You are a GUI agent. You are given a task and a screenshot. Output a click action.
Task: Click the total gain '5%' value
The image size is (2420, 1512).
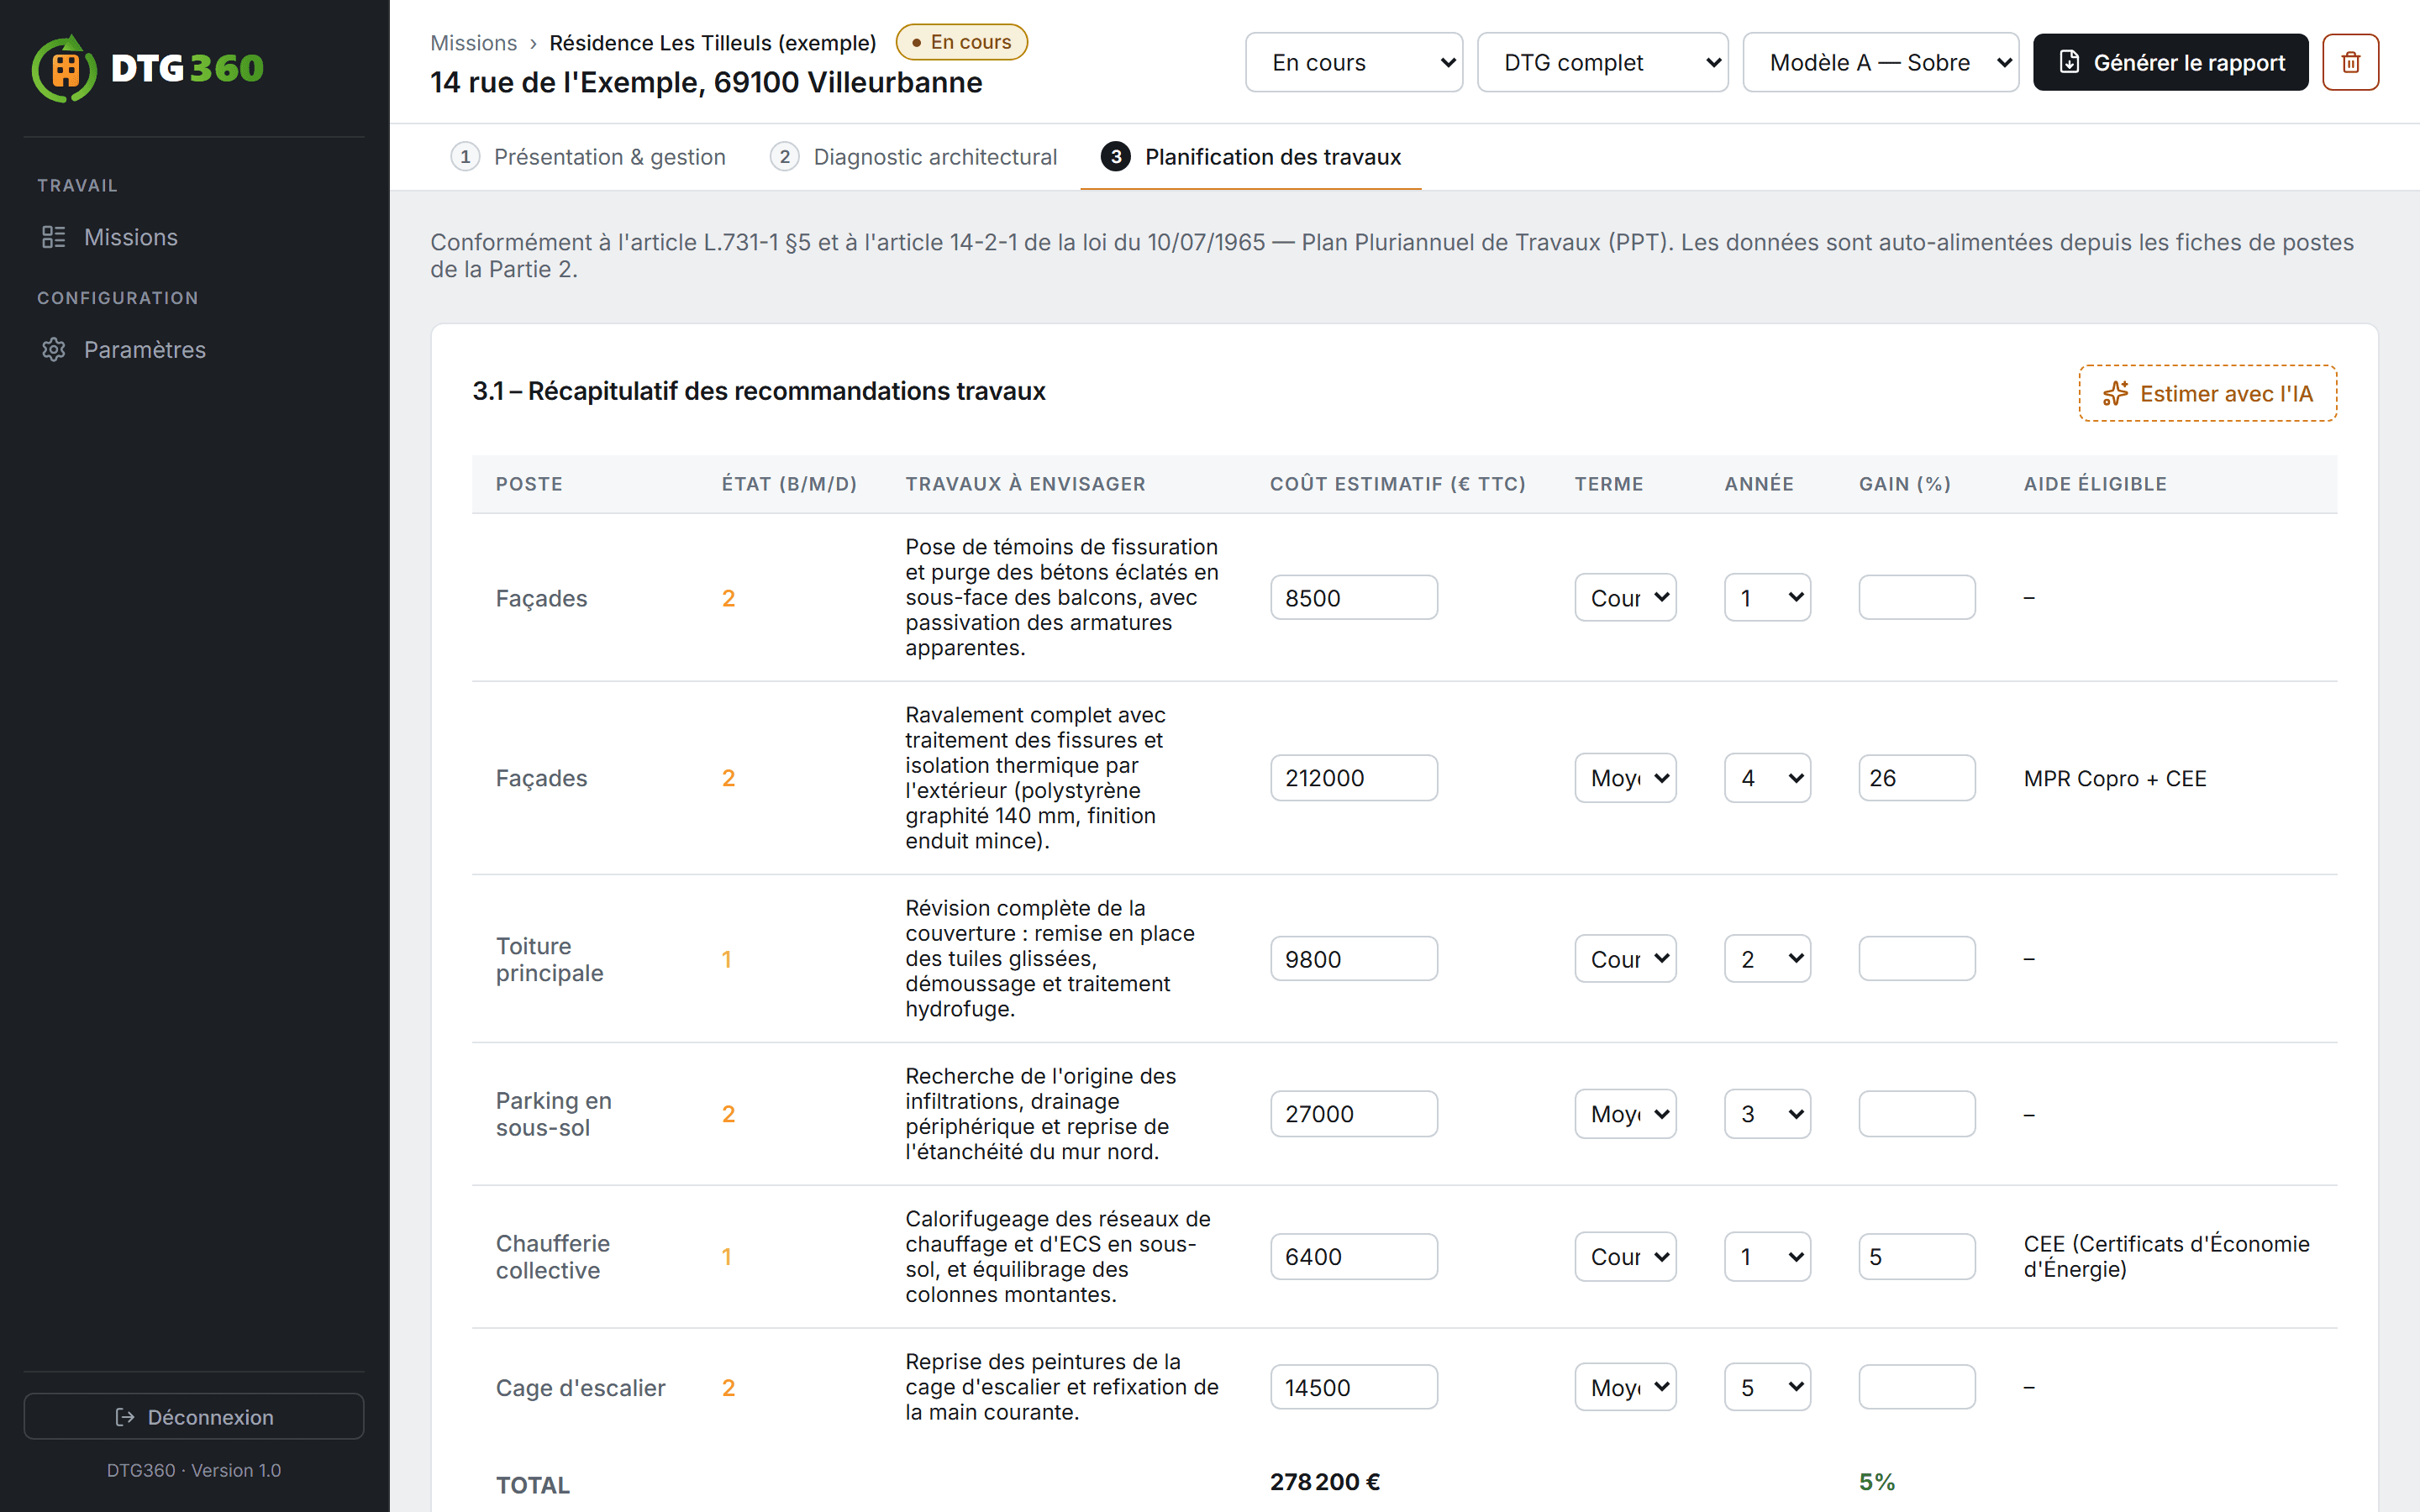click(1877, 1481)
